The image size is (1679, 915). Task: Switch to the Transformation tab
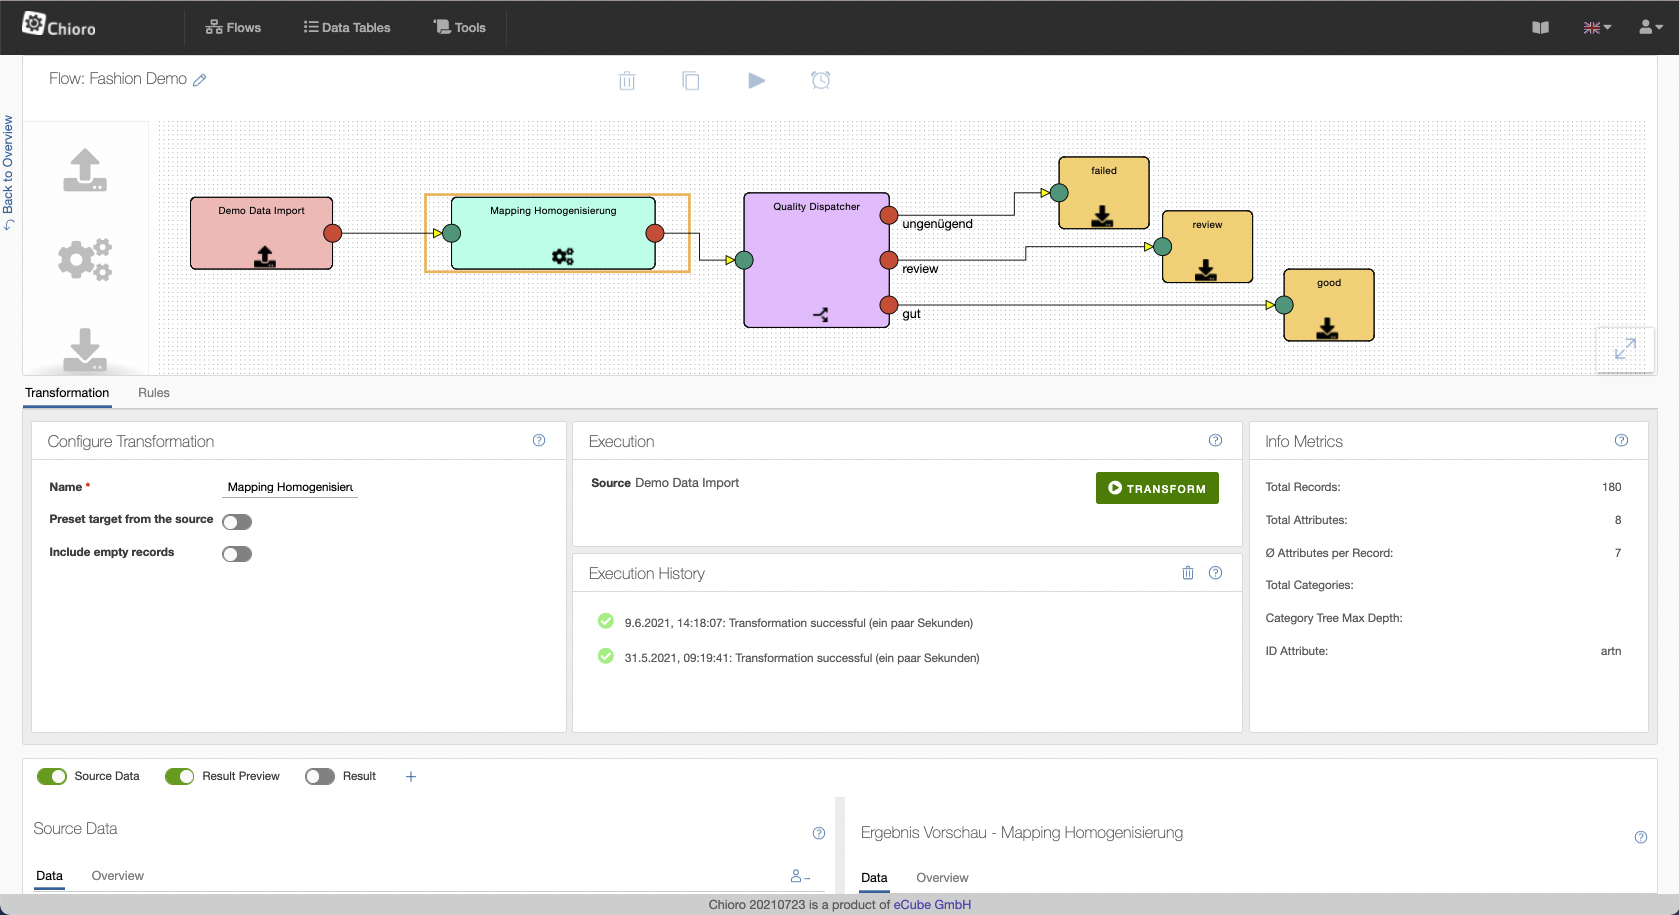pyautogui.click(x=67, y=393)
